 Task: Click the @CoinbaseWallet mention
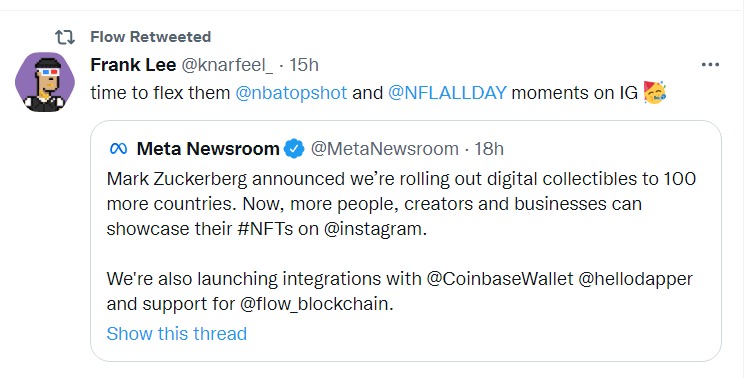coord(500,279)
